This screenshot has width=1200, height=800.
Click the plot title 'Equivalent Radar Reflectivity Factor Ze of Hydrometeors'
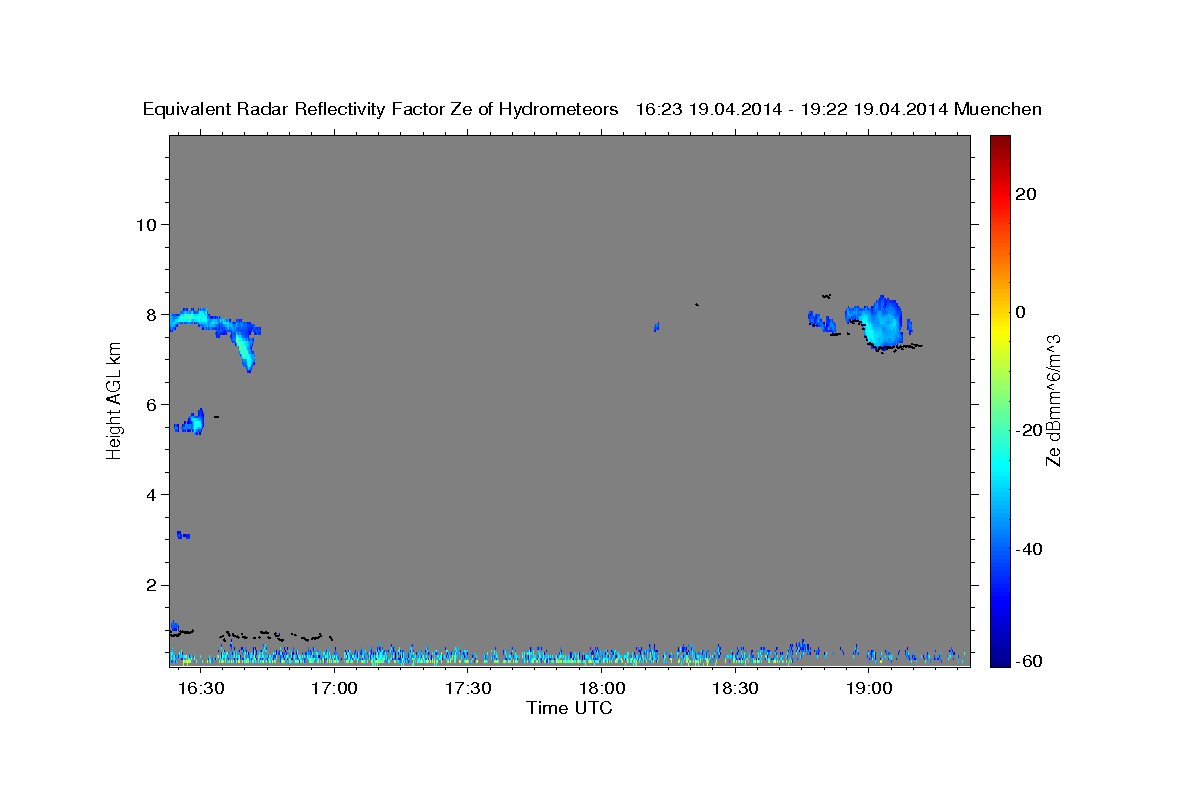(381, 110)
